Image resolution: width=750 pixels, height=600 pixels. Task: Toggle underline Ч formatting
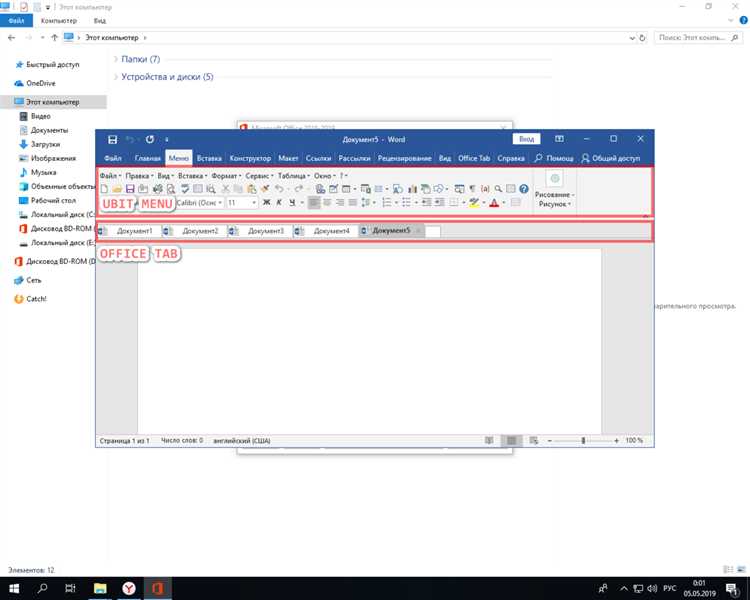pos(294,203)
